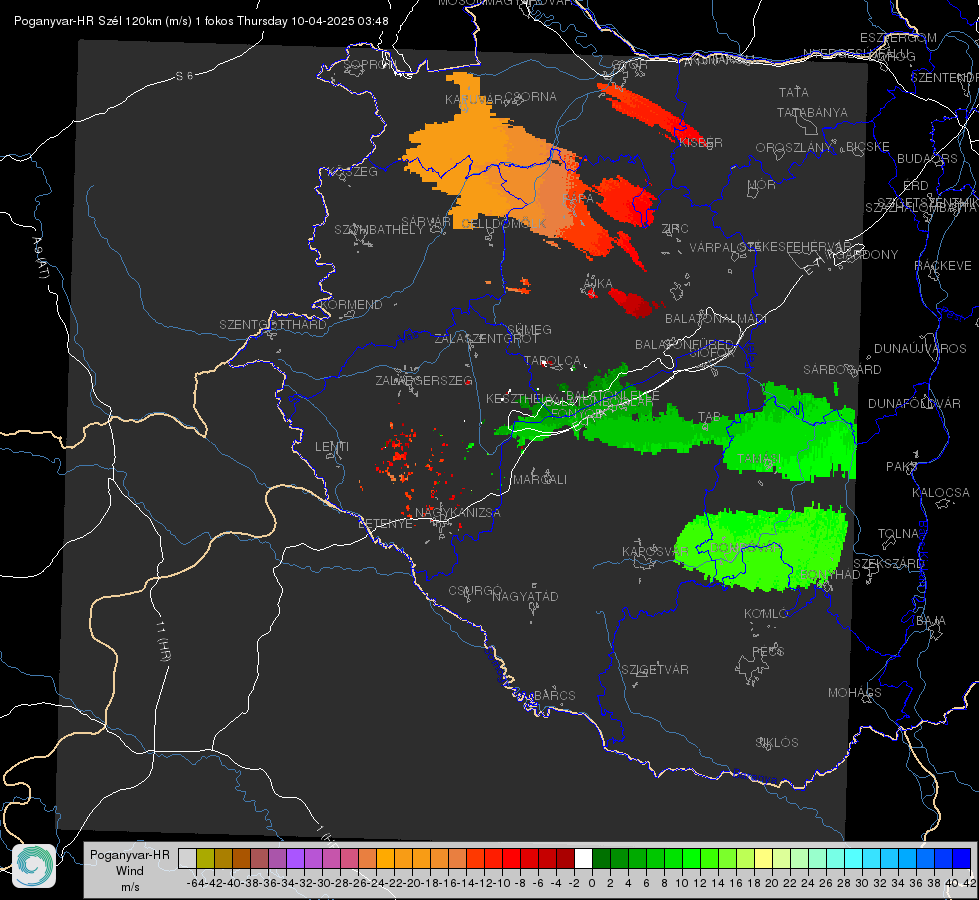Screen dimensions: 979x900
Task: Click the TAPOLCA label
Action: coord(553,361)
